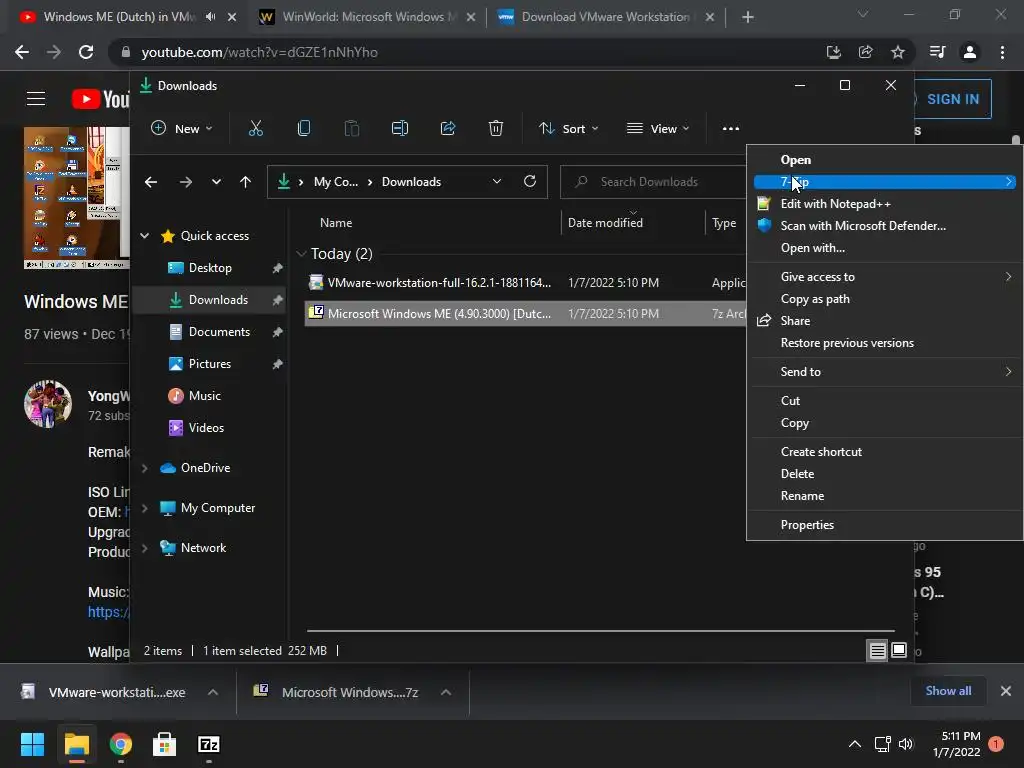Open the See more ellipsis in Explorer toolbar
This screenshot has width=1024, height=768.
click(x=731, y=129)
